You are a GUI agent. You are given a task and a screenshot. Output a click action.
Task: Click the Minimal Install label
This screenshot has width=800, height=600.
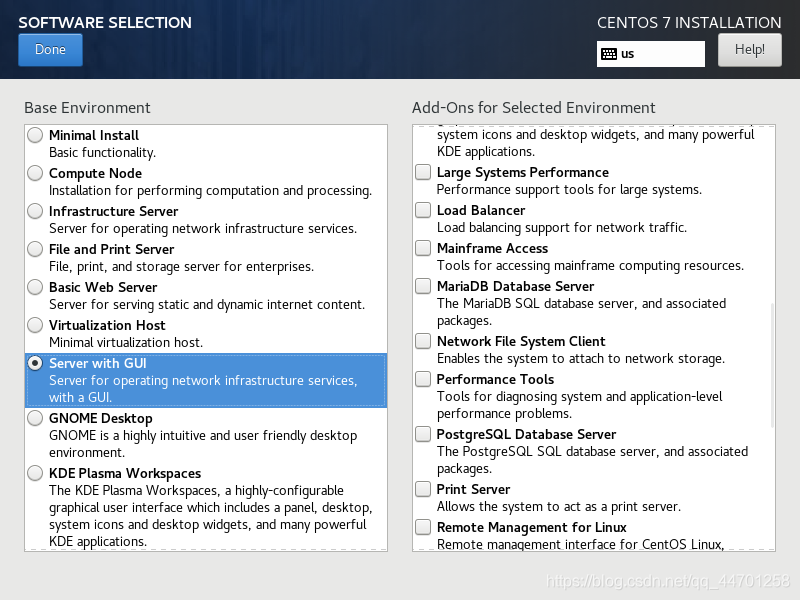[x=94, y=135]
